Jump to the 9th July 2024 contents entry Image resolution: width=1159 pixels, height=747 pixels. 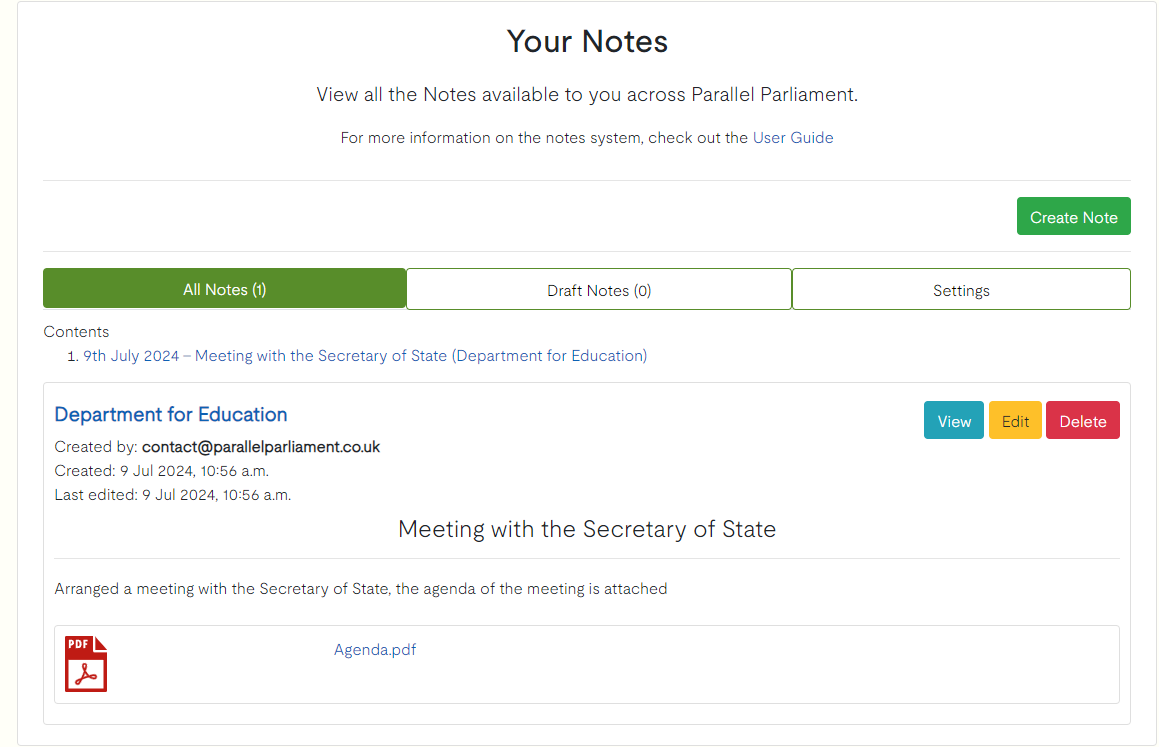pos(365,356)
